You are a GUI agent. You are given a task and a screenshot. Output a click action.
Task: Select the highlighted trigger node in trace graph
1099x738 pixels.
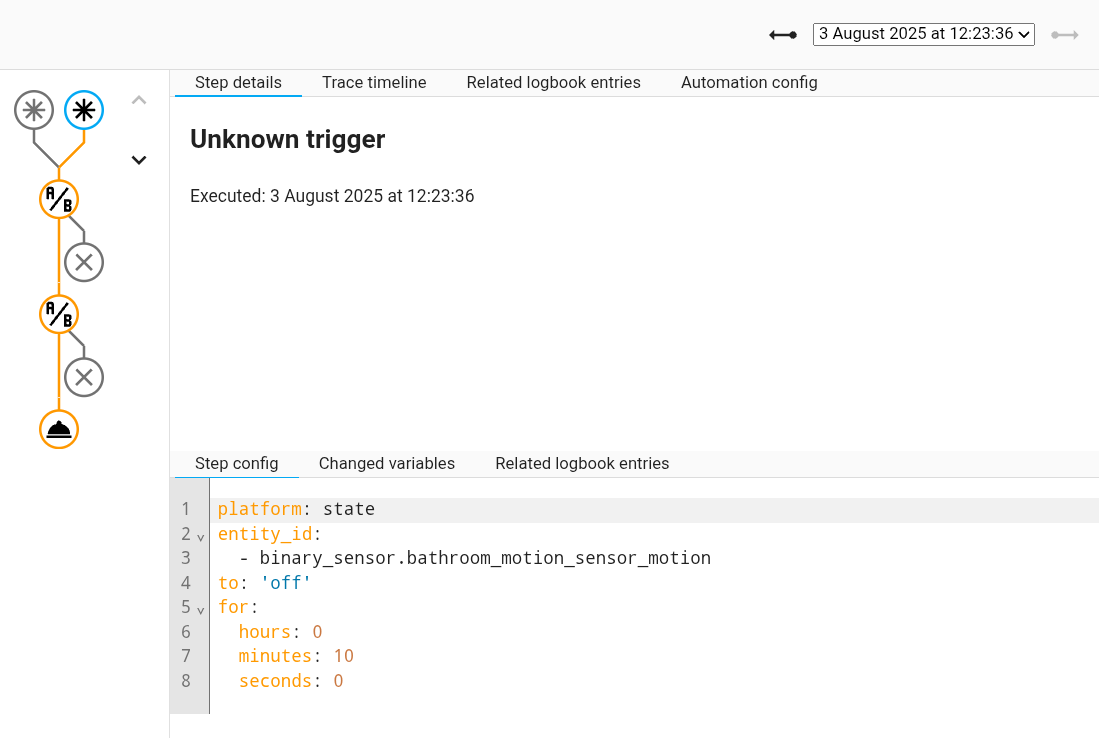point(84,110)
